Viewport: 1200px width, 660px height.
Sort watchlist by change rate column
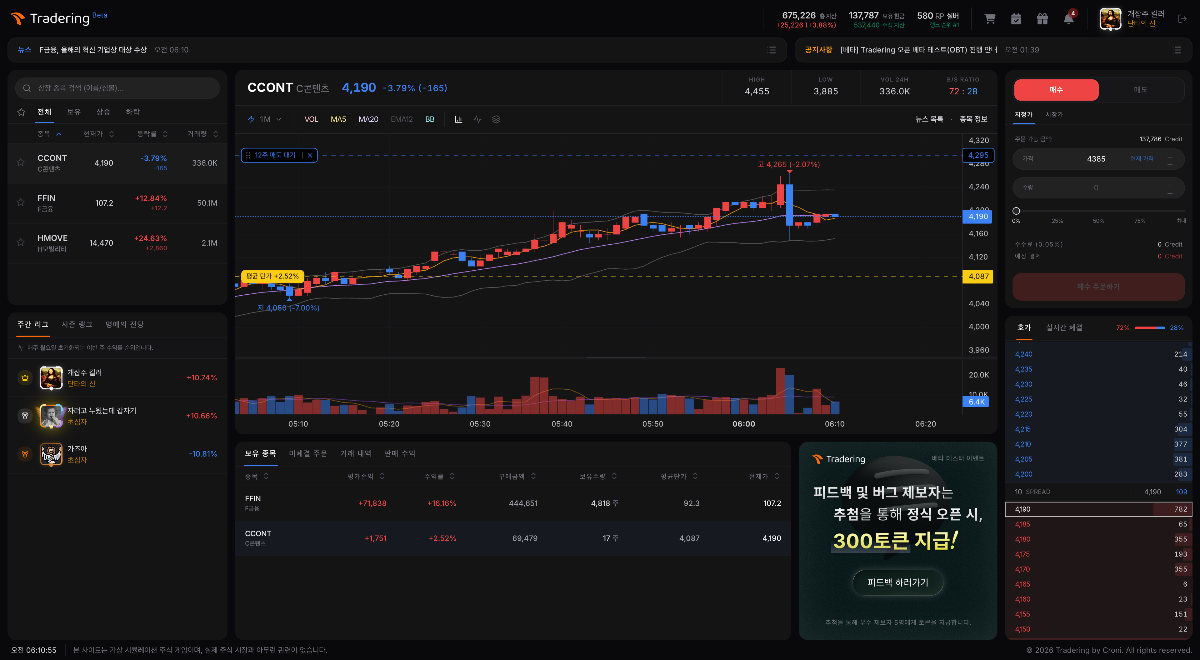pos(153,133)
